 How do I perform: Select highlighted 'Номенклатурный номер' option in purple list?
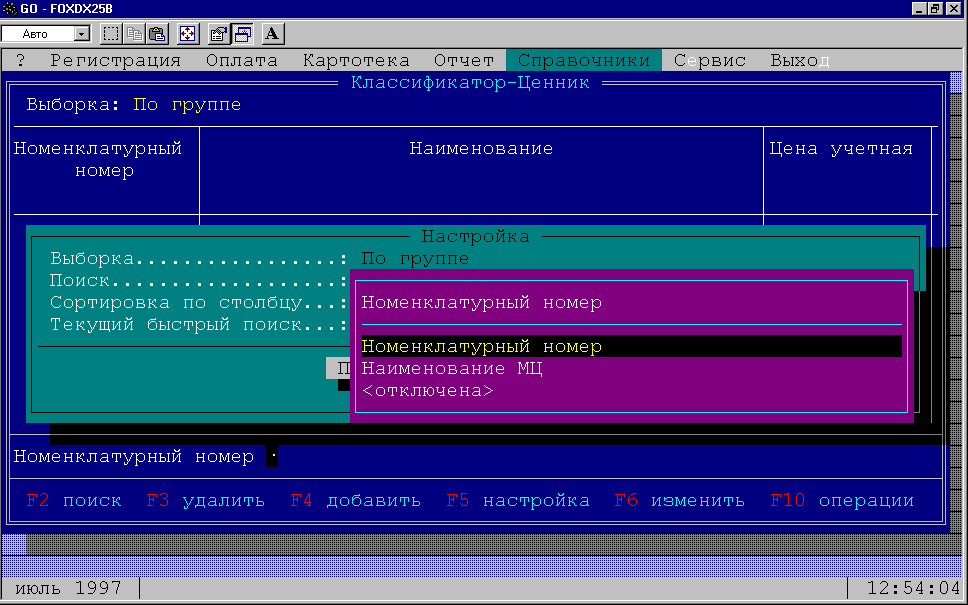coord(632,346)
